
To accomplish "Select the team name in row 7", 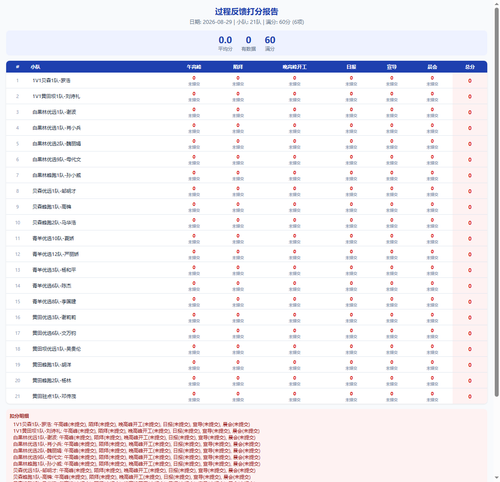I will pos(57,175).
